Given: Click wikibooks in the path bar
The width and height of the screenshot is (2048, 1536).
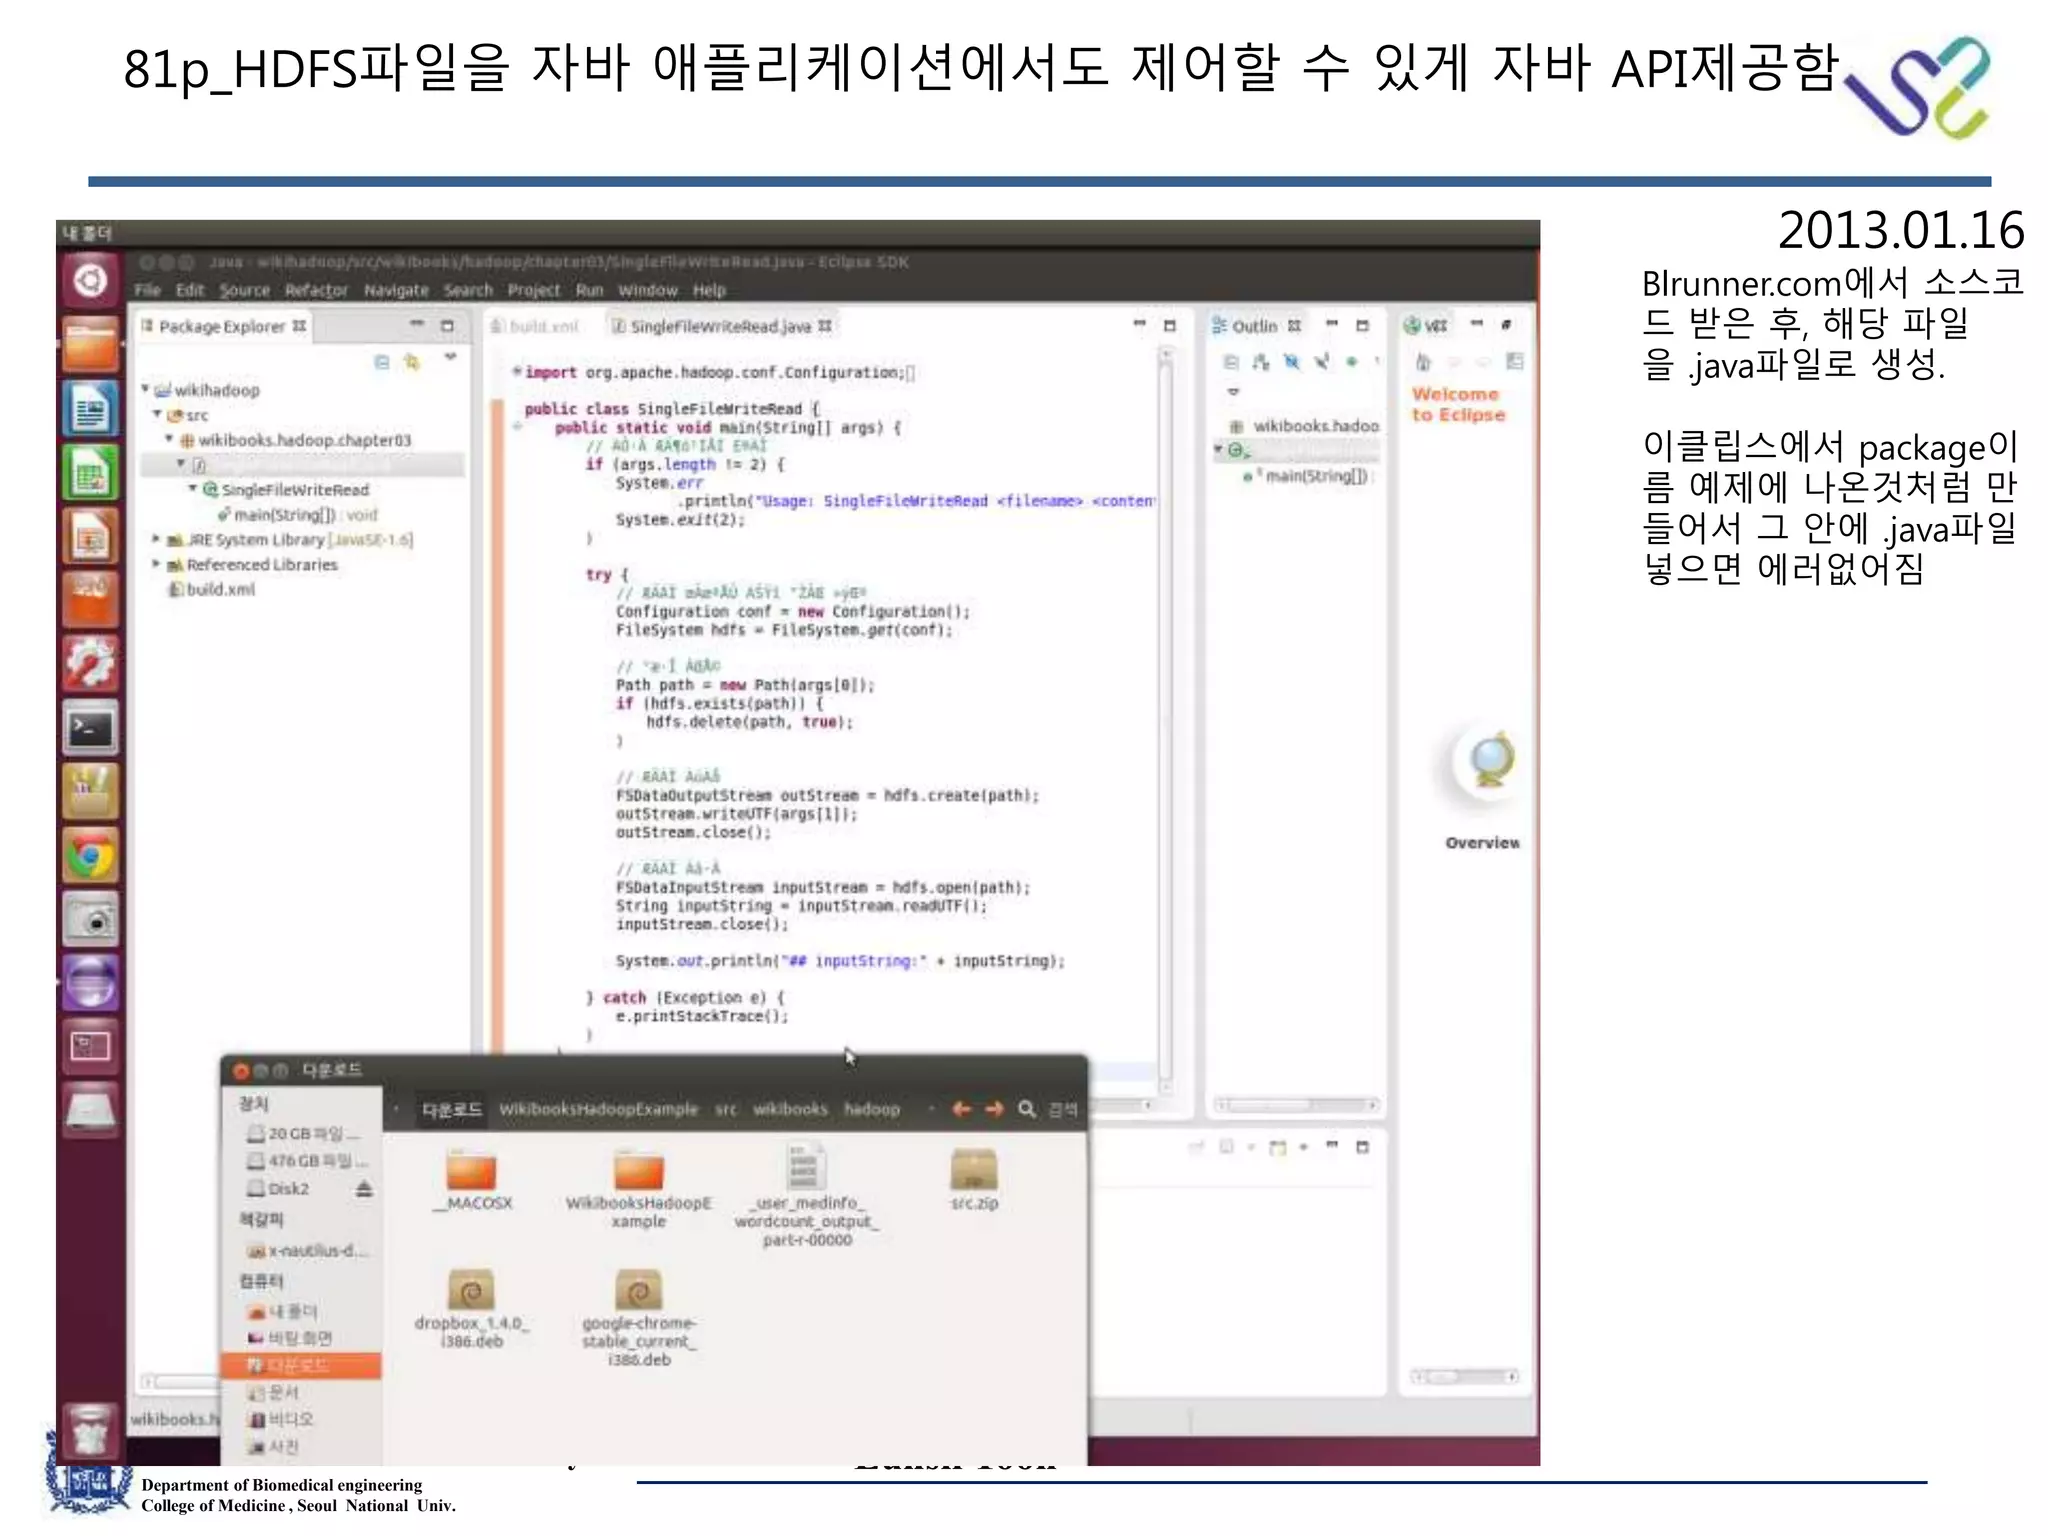Looking at the screenshot, I should tap(790, 1109).
